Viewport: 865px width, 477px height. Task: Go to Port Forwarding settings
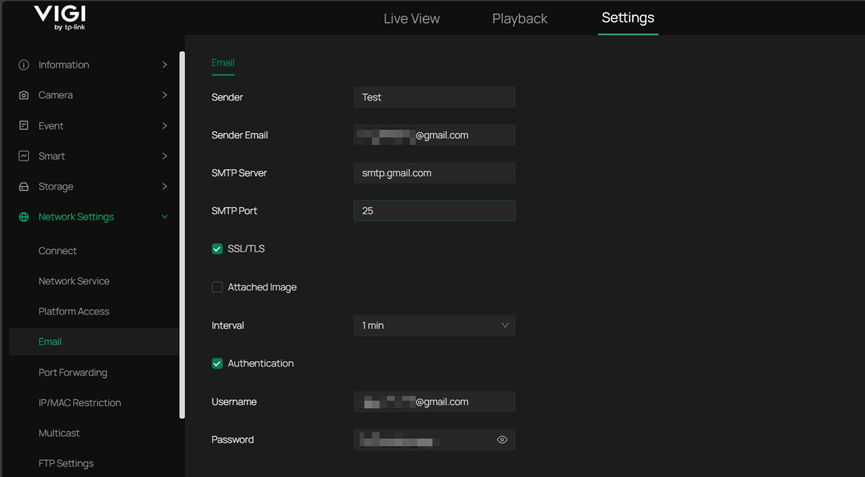72,373
